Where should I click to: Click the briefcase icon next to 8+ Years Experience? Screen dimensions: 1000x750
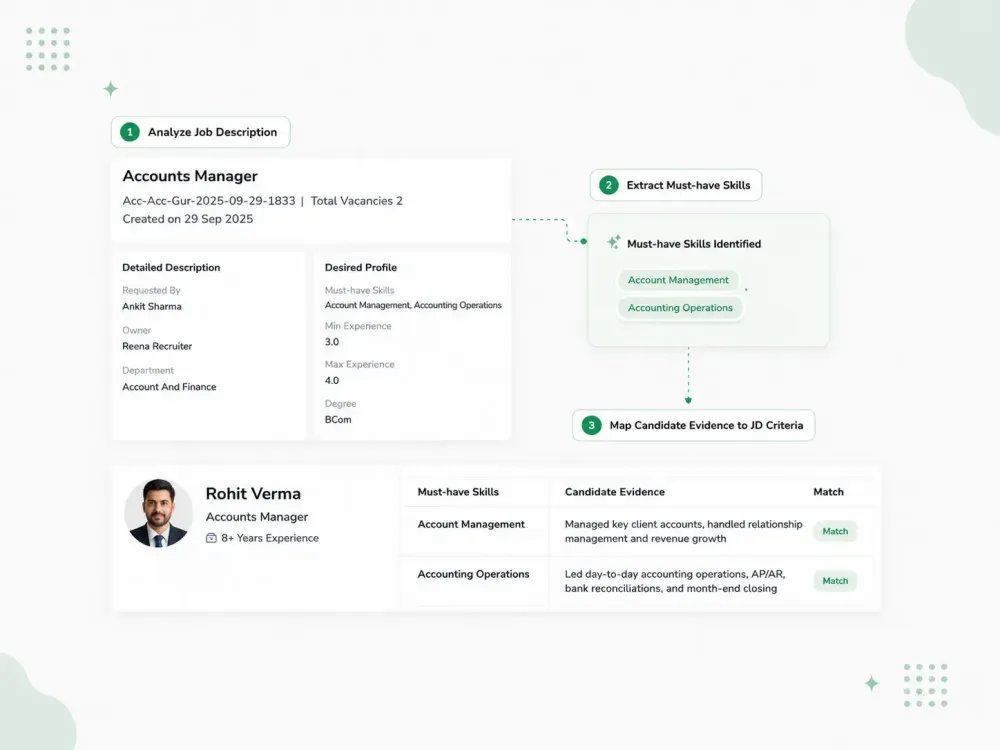pyautogui.click(x=211, y=538)
